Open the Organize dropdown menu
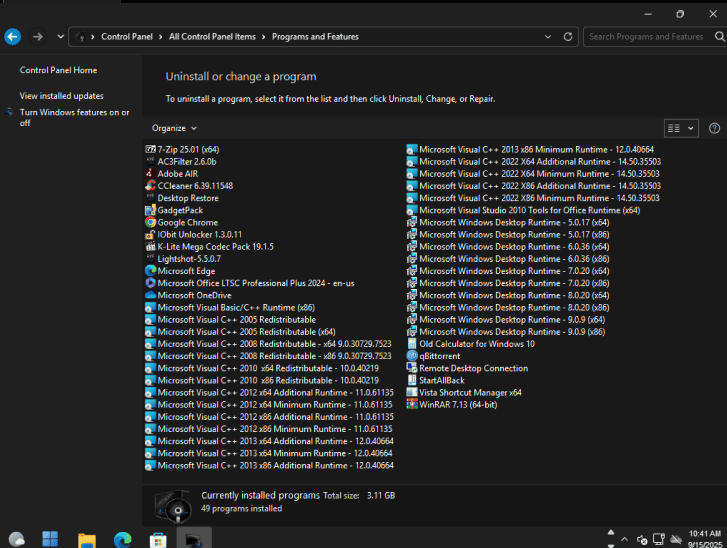727x548 pixels. tap(174, 128)
